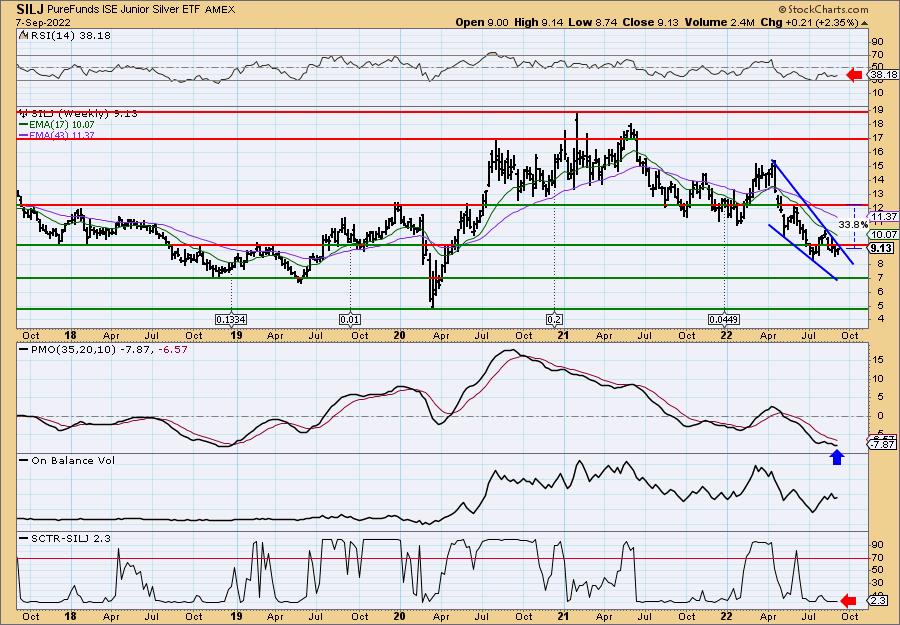The image size is (900, 625).
Task: Click the SILJ (Weekly) 9.13 legend
Action: tap(78, 114)
